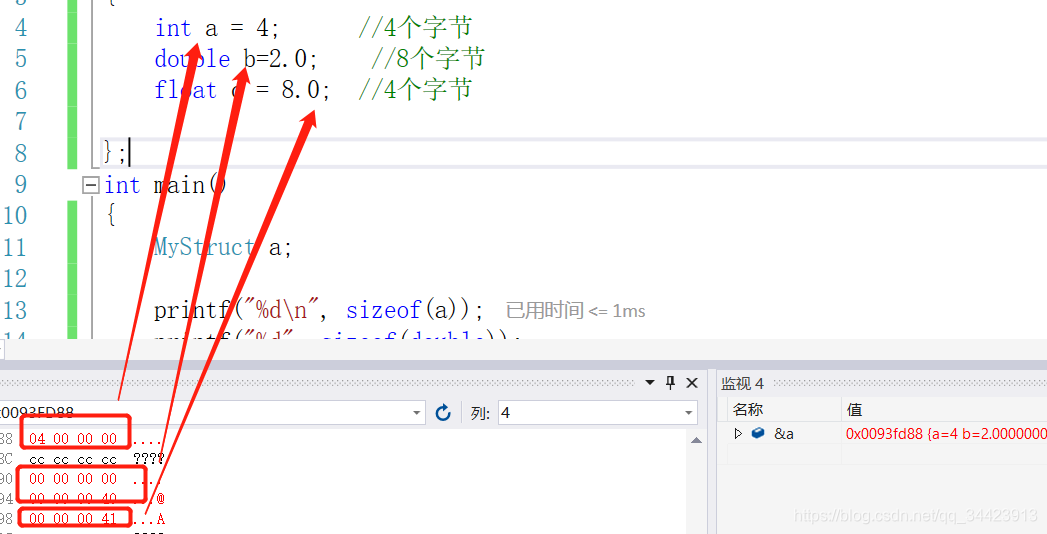Click the refresh icon in memory window

point(443,413)
